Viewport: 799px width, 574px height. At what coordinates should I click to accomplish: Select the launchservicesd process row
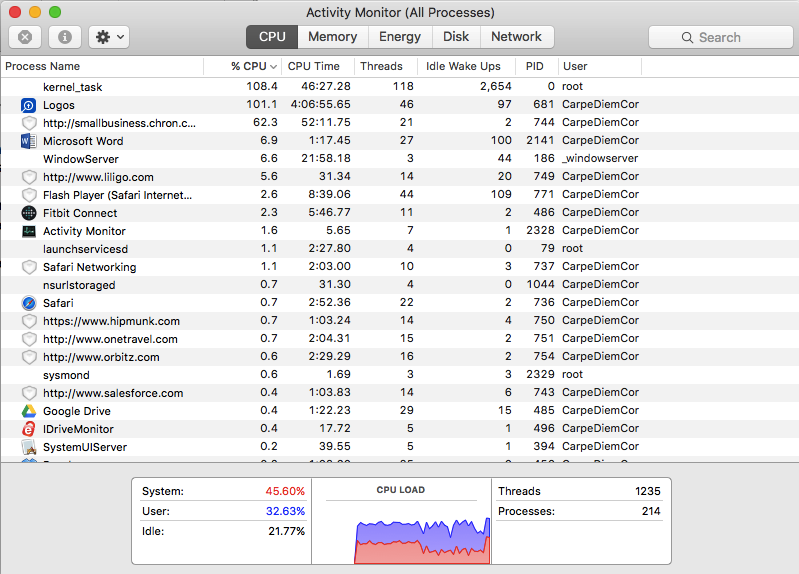click(x=400, y=249)
